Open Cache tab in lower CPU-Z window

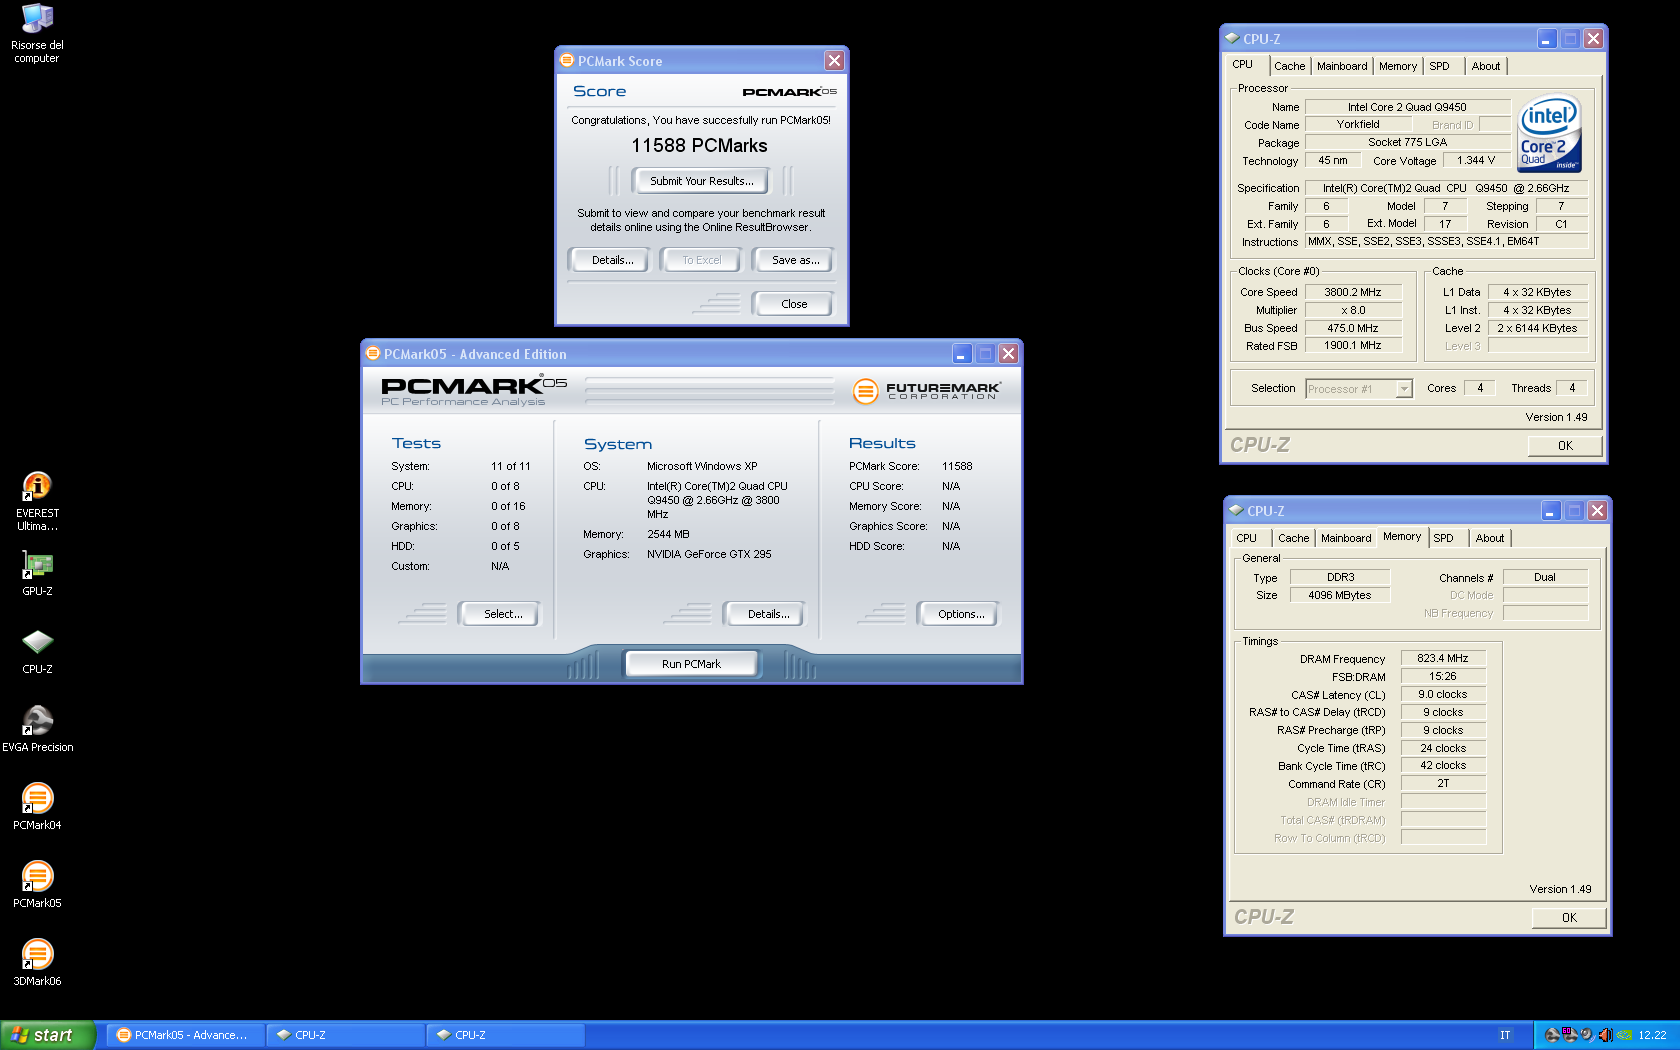coord(1293,538)
